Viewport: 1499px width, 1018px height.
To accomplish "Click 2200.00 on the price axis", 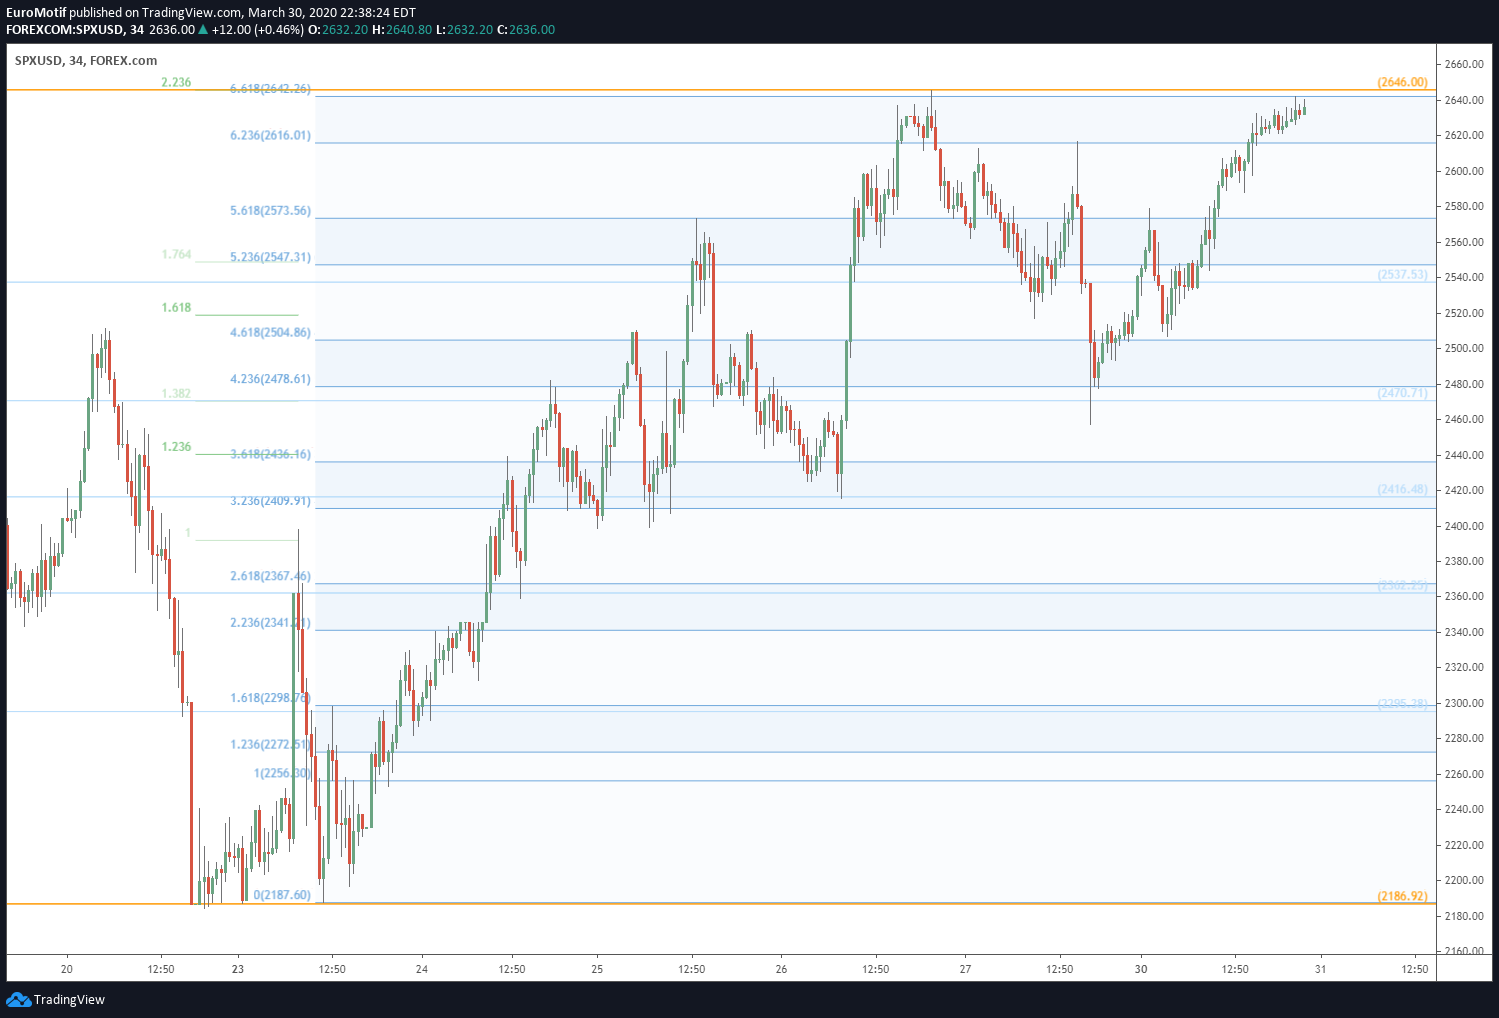I will tap(1464, 880).
